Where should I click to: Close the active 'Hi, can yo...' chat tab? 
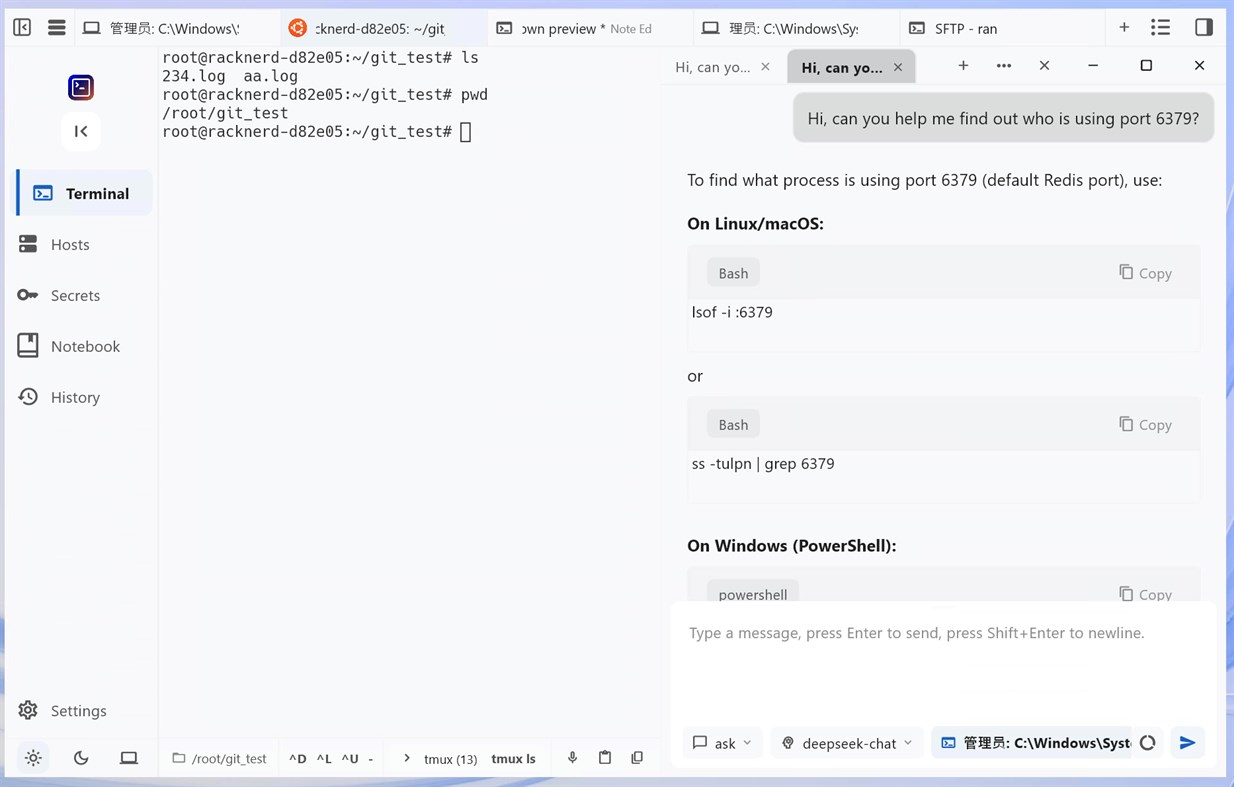[898, 67]
